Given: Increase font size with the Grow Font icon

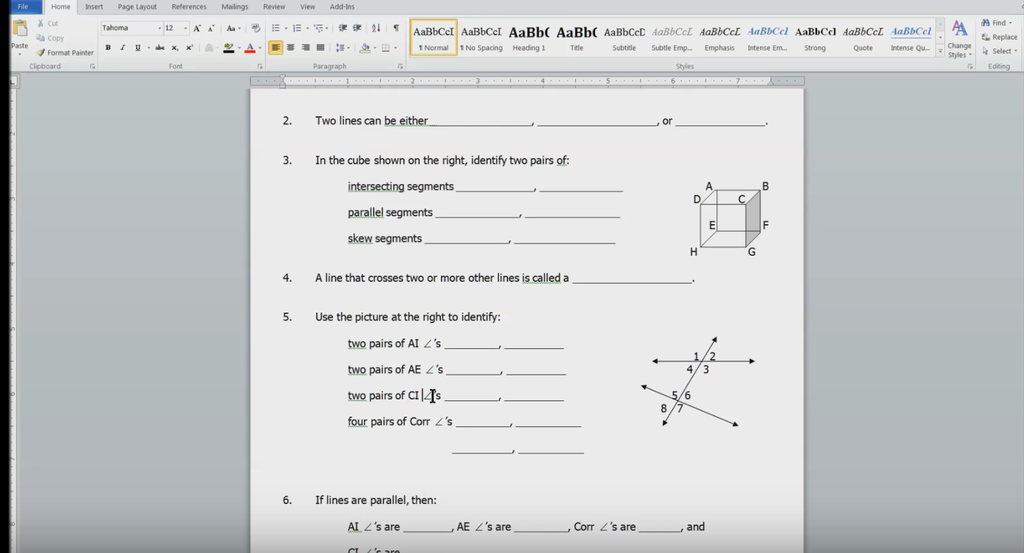Looking at the screenshot, I should pos(197,28).
